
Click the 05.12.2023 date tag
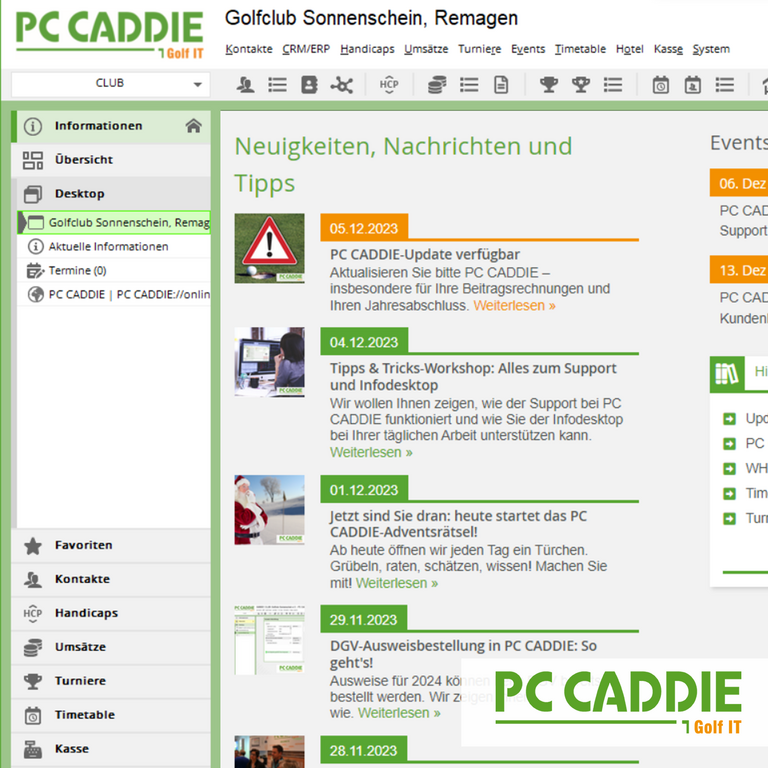click(x=364, y=228)
